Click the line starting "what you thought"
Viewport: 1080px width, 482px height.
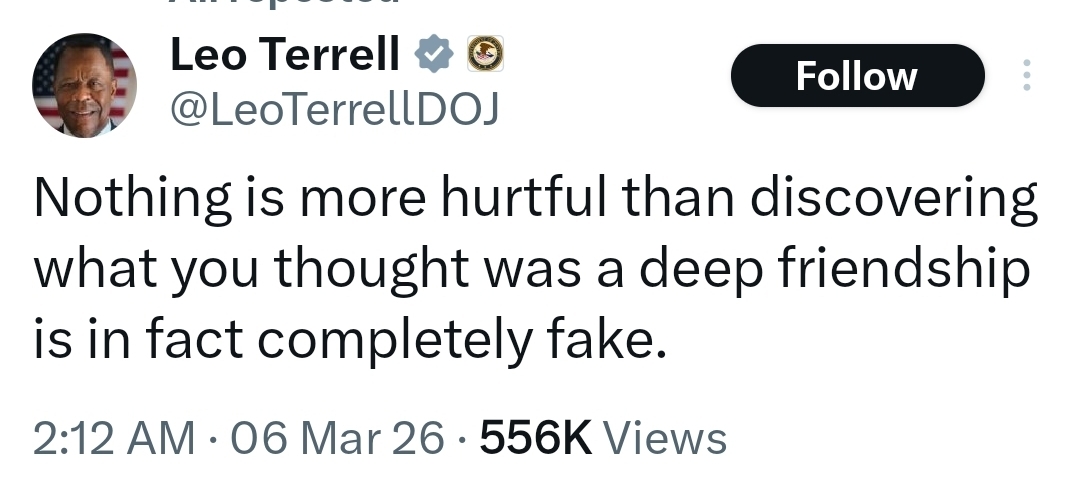coord(532,269)
